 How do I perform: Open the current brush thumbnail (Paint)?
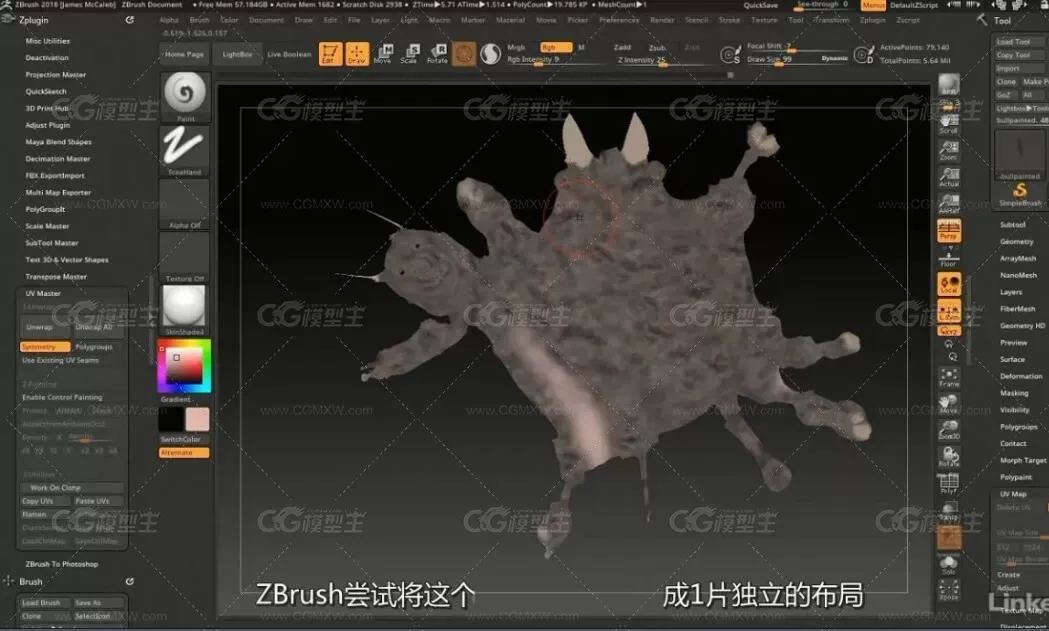point(185,97)
